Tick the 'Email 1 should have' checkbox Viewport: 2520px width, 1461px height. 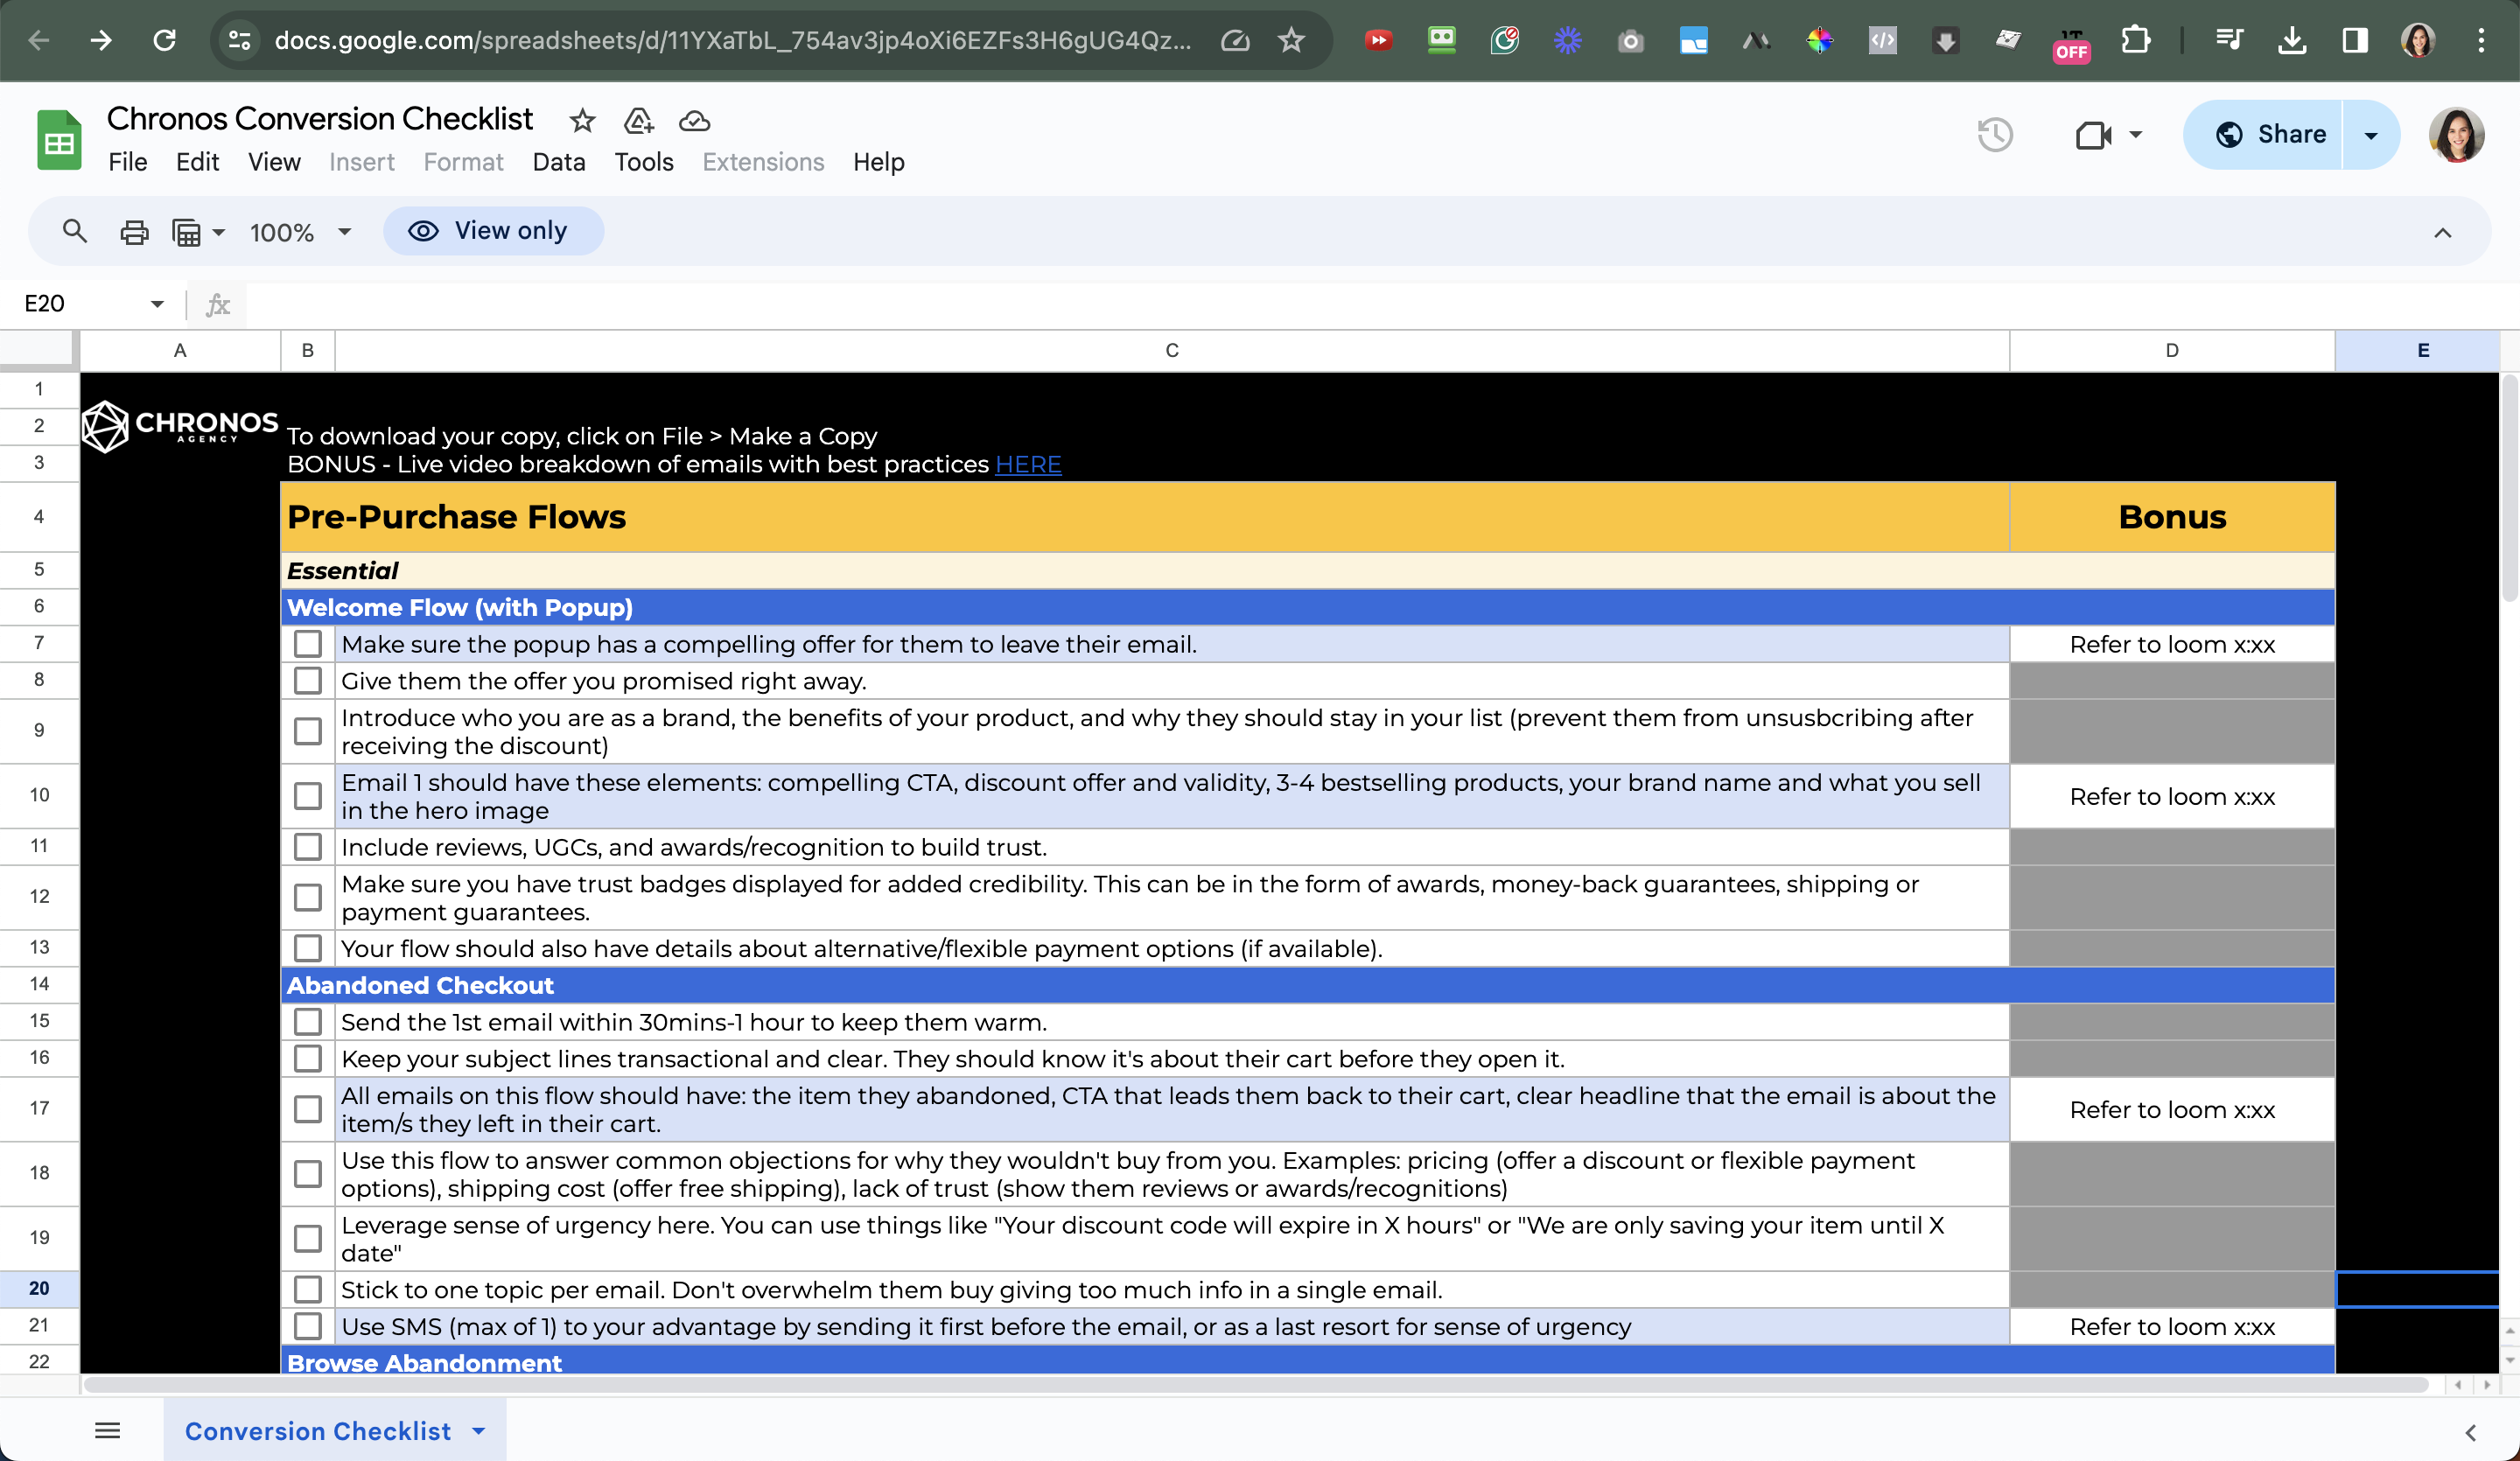click(308, 796)
